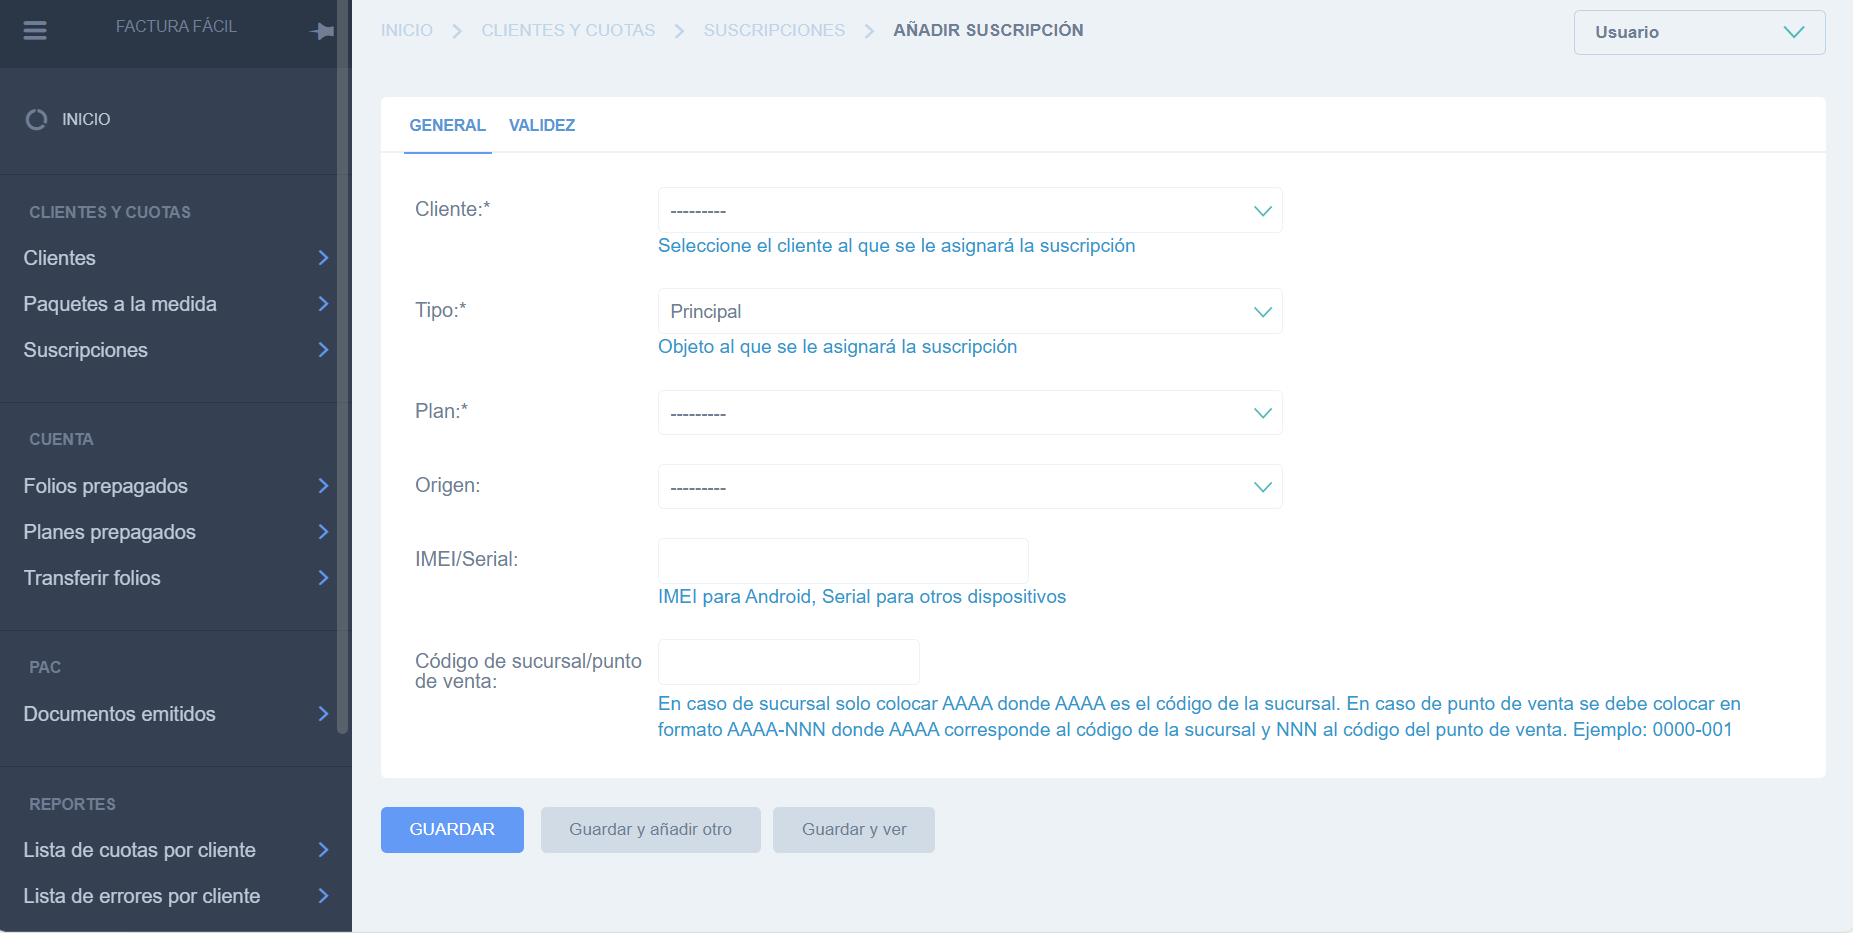Click breadcrumb separator after CLIENTES Y CUOTAS
Image resolution: width=1853 pixels, height=933 pixels.
[x=680, y=31]
